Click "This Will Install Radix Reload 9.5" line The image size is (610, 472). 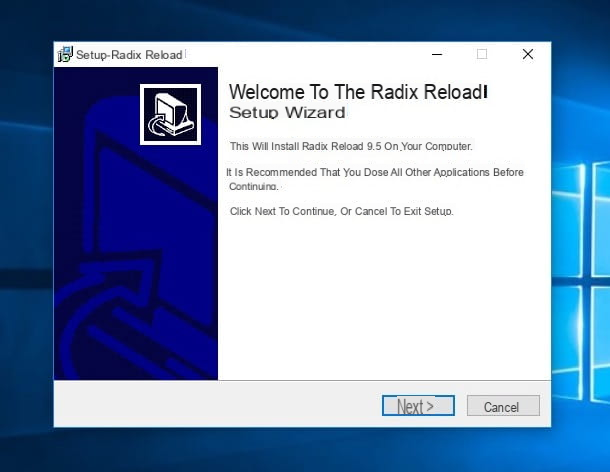pyautogui.click(x=351, y=146)
